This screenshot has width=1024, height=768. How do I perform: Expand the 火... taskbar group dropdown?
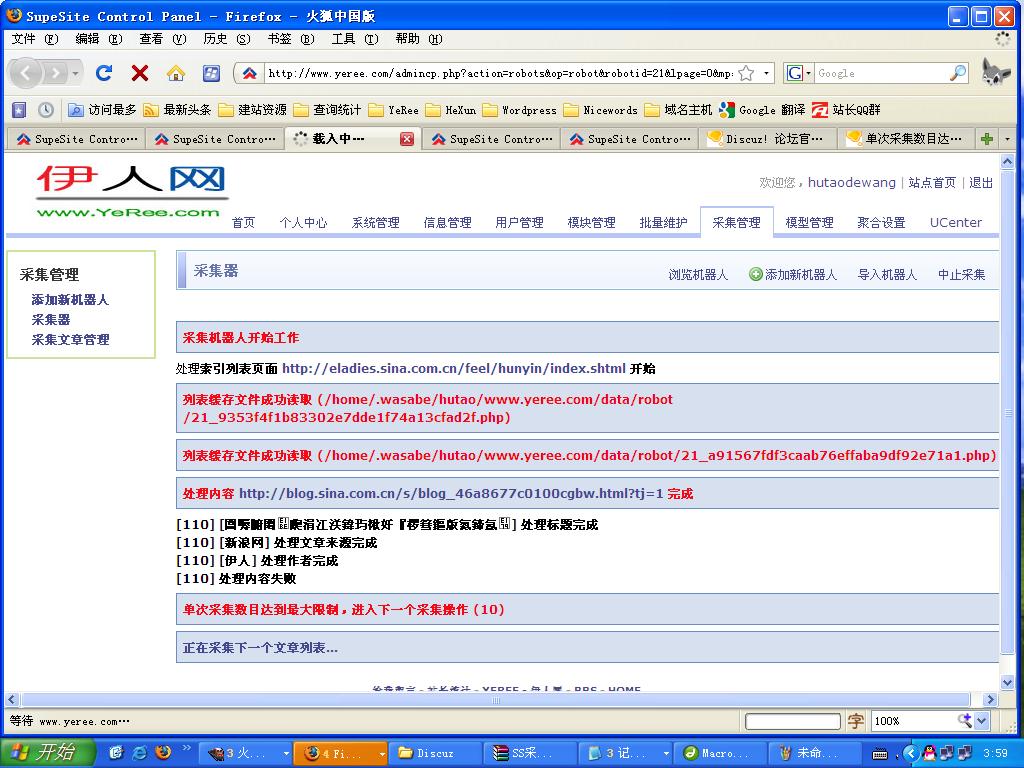click(x=285, y=753)
